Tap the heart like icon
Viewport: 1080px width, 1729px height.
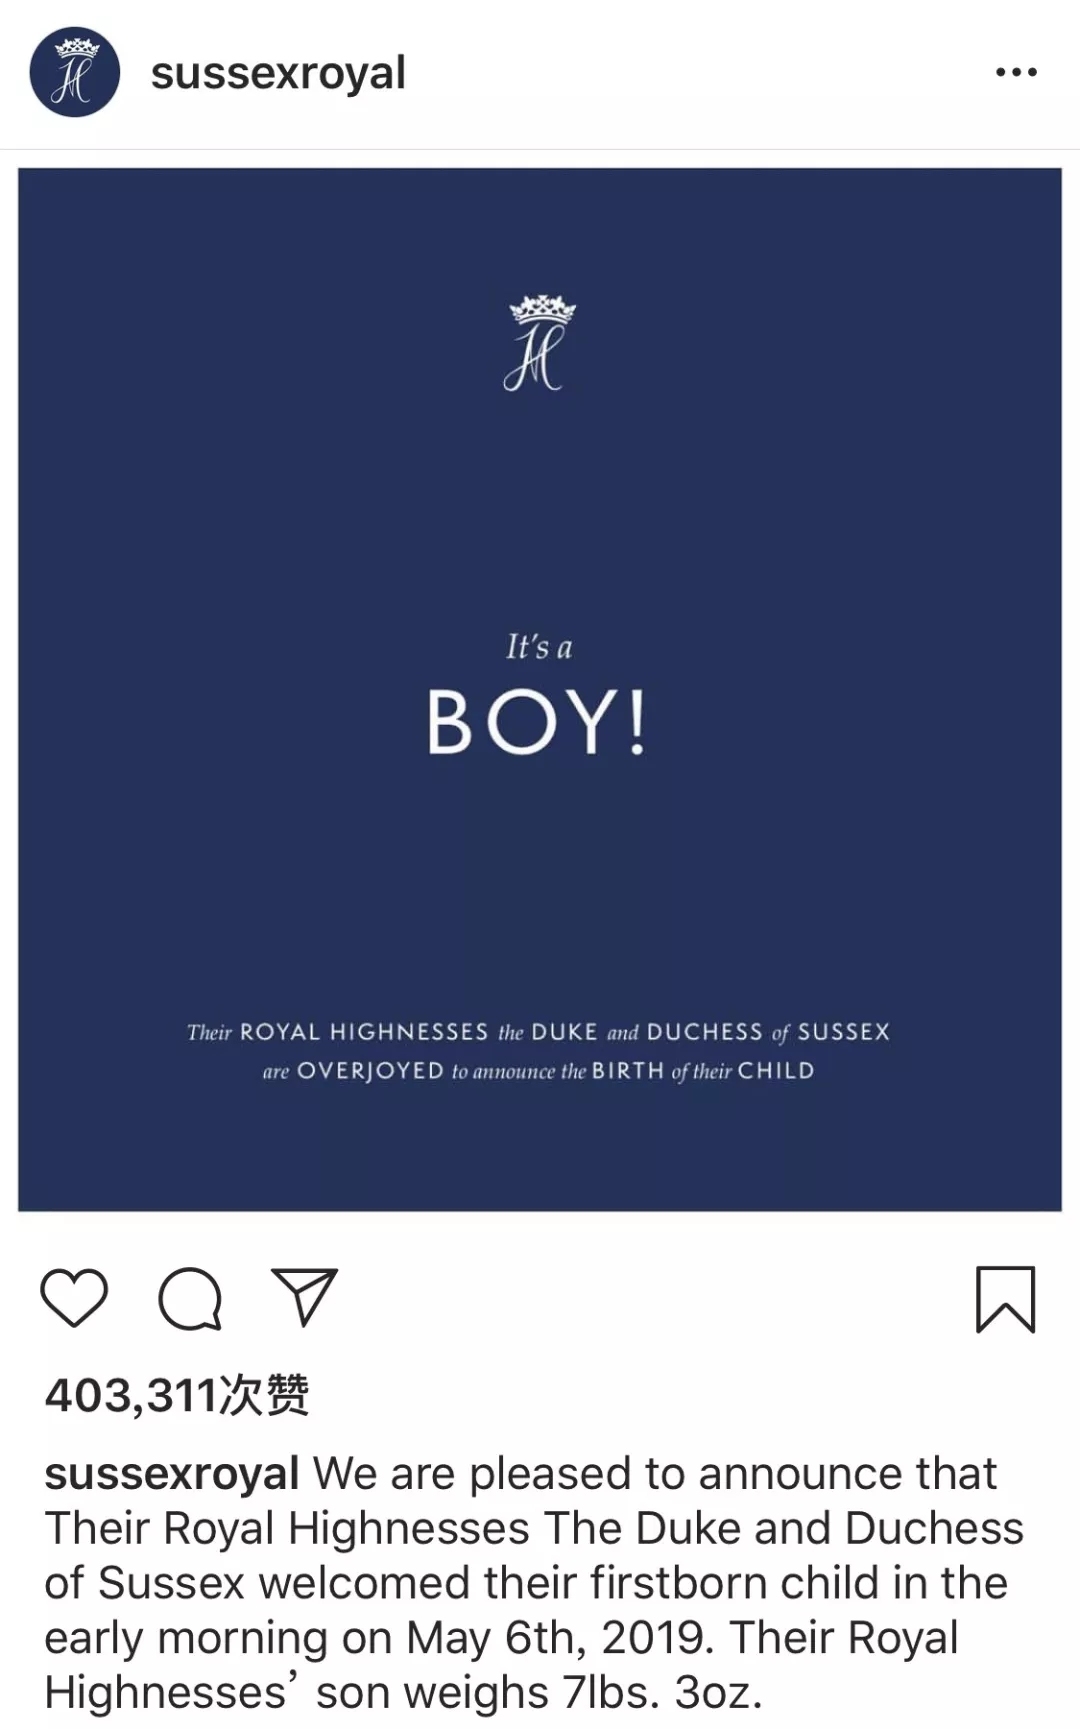pyautogui.click(x=74, y=1297)
